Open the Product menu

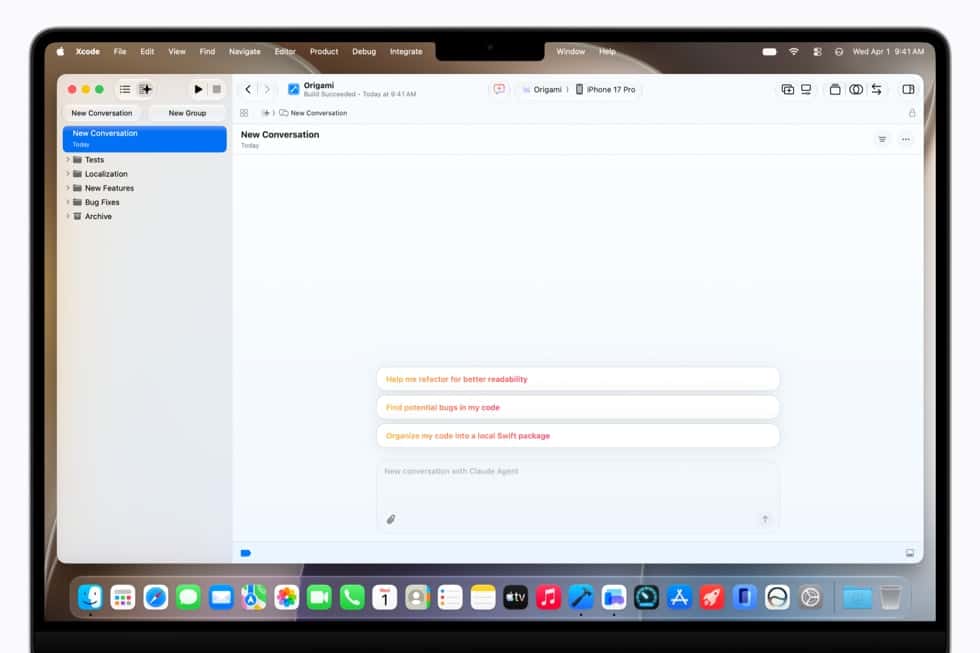pyautogui.click(x=324, y=52)
